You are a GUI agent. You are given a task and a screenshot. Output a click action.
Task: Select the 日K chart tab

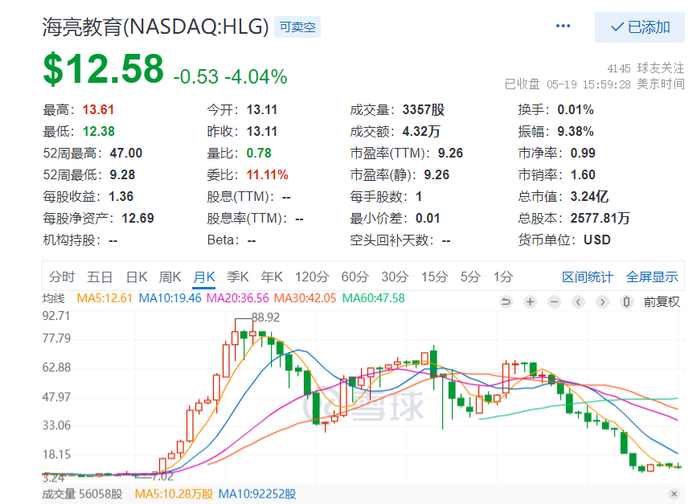pyautogui.click(x=136, y=277)
